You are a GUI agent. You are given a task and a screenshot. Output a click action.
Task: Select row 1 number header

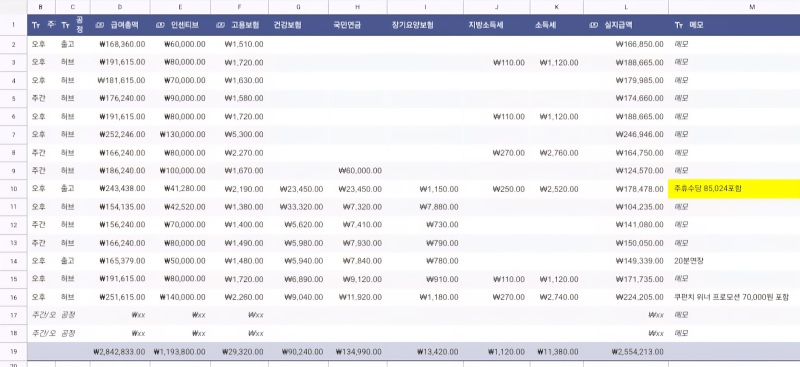(x=14, y=25)
